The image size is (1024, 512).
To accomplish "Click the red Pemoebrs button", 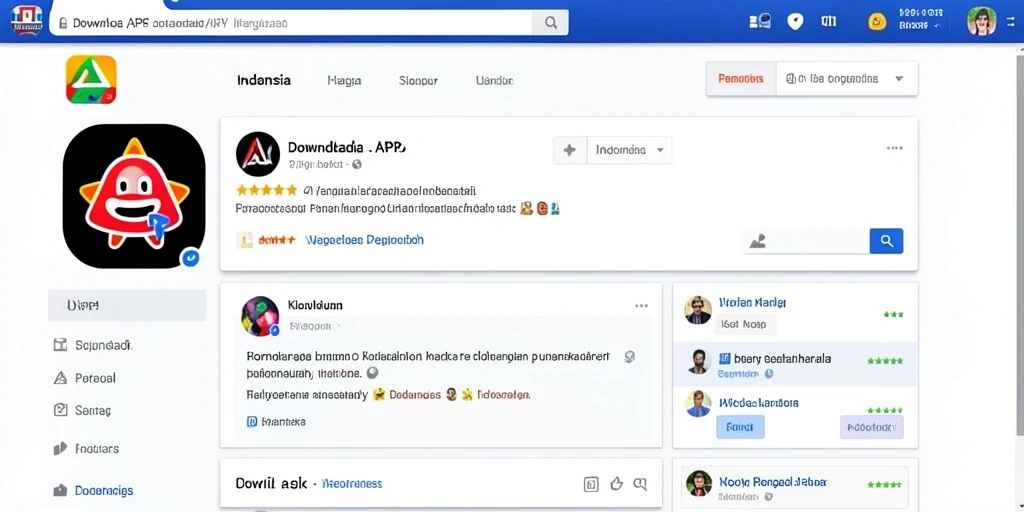I will click(741, 79).
